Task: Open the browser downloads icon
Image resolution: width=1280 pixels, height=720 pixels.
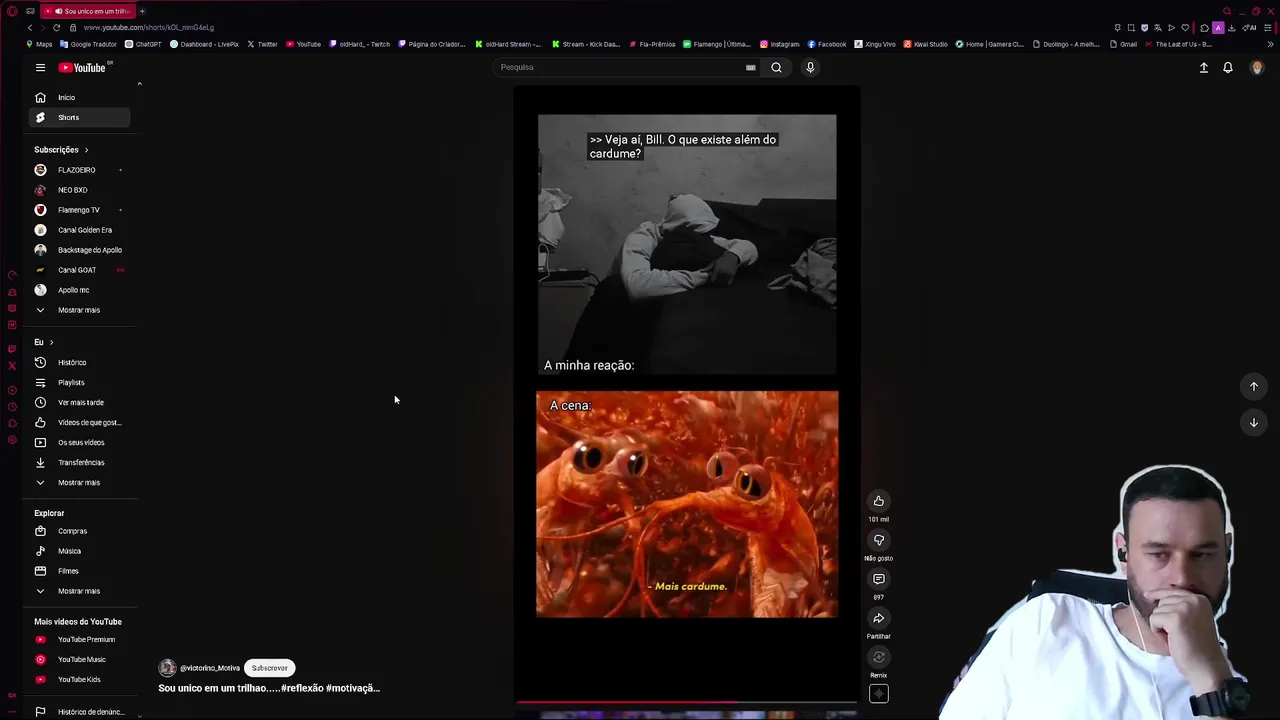Action: point(1231,27)
